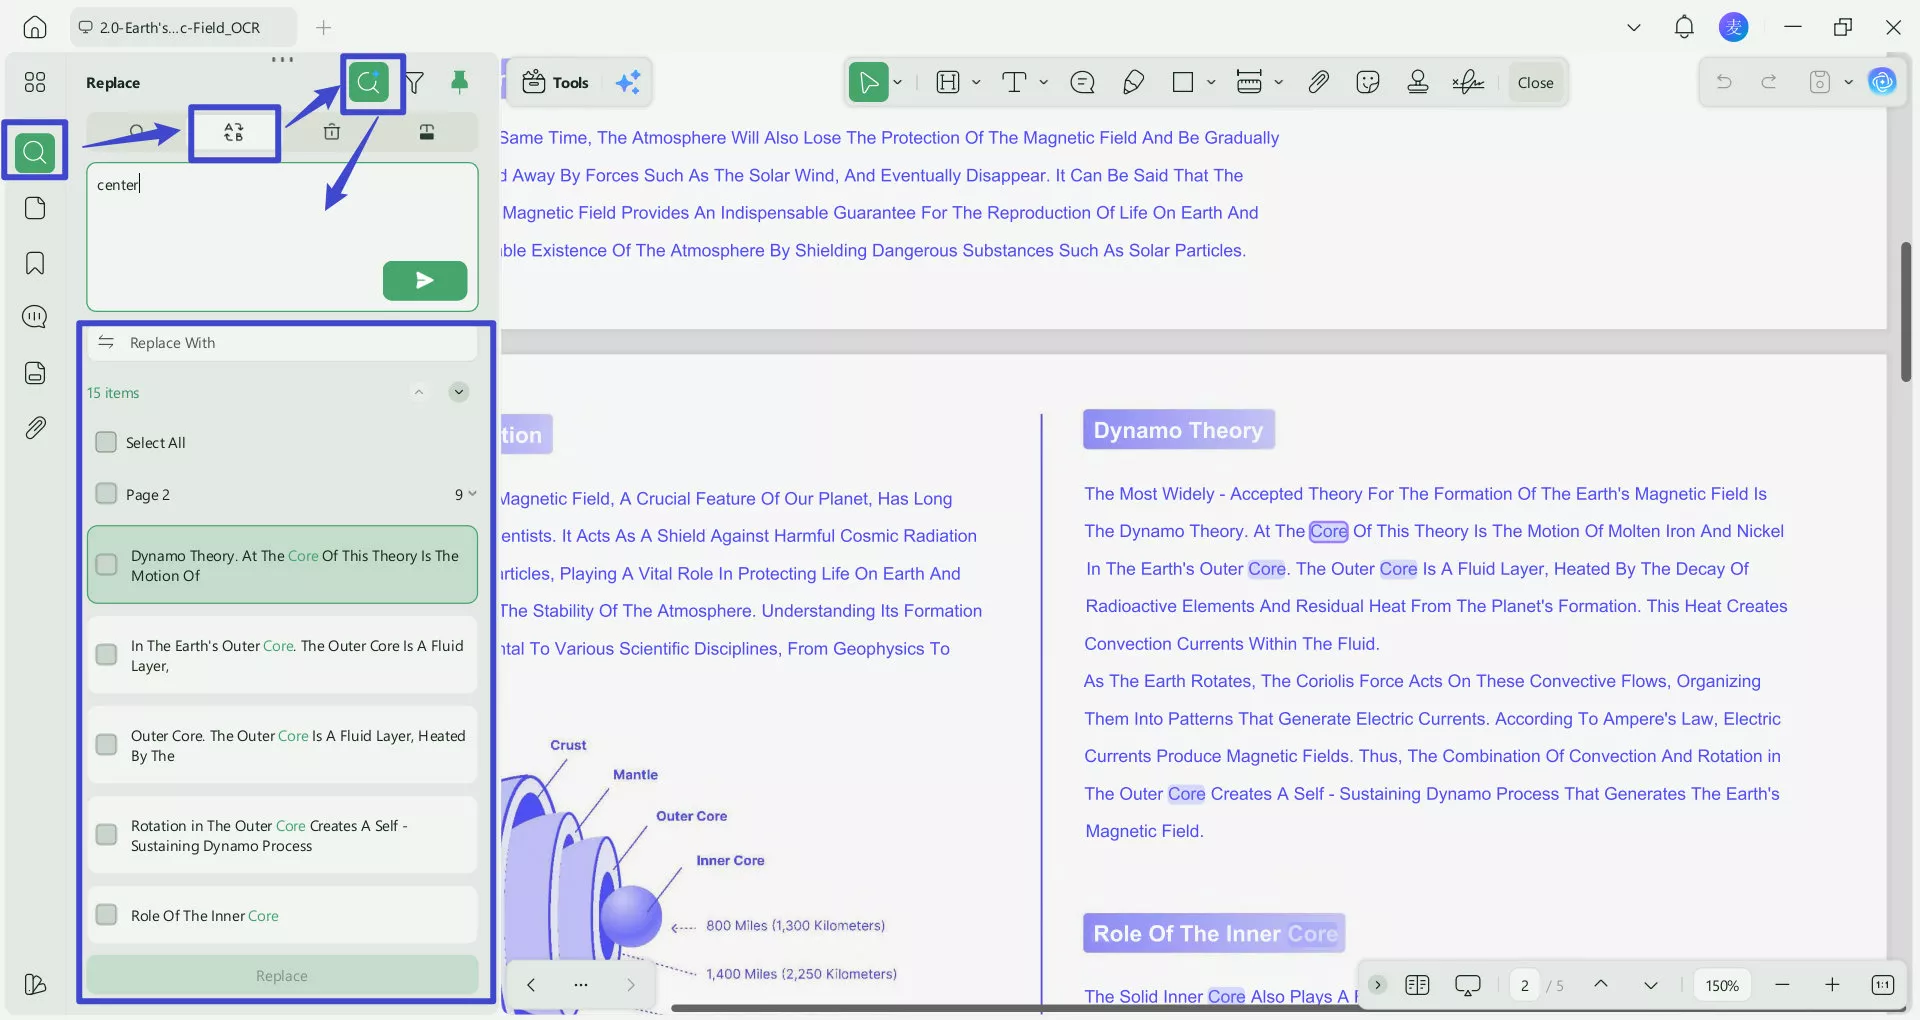Image resolution: width=1920 pixels, height=1020 pixels.
Task: Open the bookmarks panel in the sidebar
Action: tap(35, 263)
